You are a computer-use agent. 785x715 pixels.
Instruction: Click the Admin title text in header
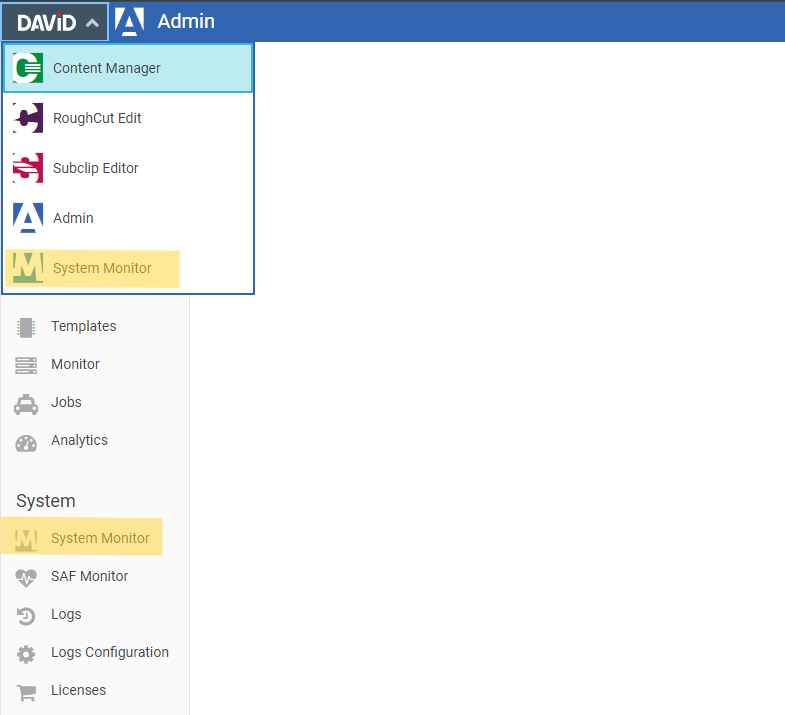pyautogui.click(x=186, y=21)
